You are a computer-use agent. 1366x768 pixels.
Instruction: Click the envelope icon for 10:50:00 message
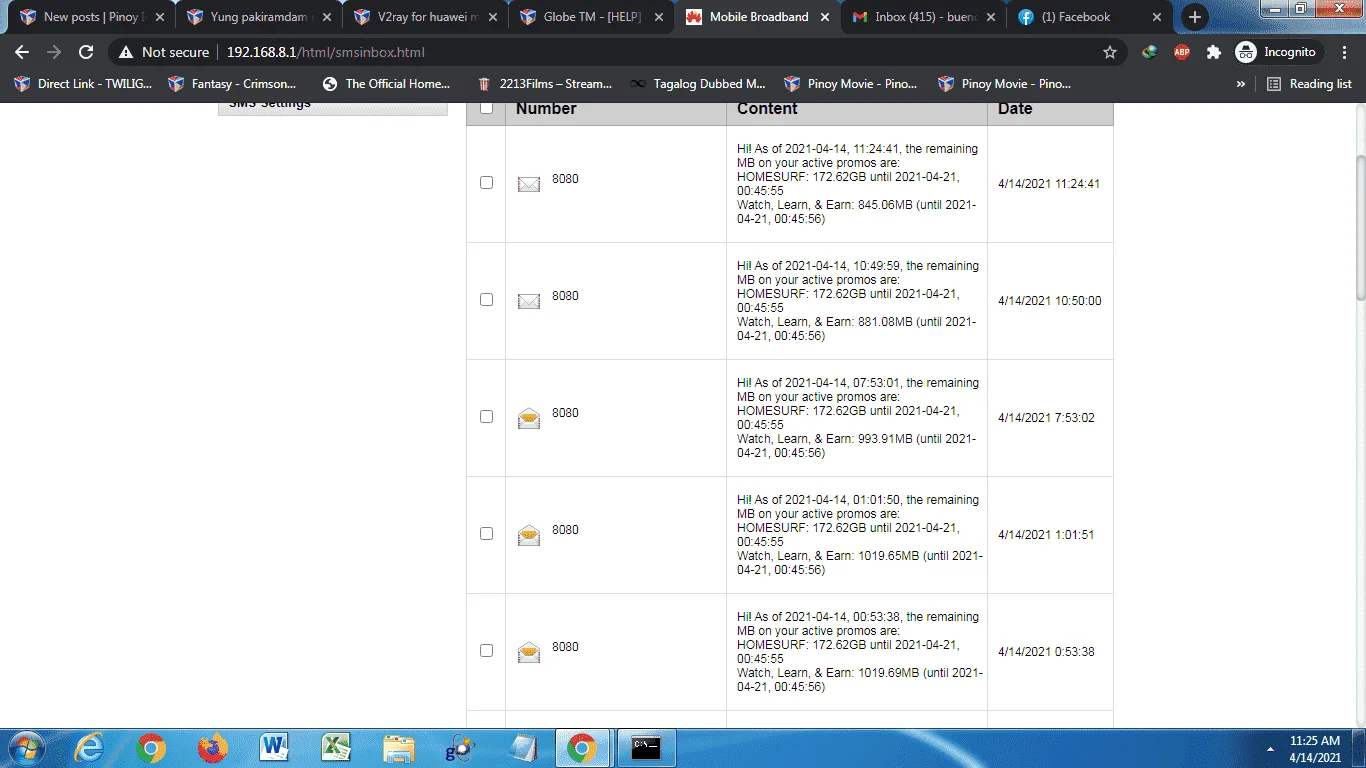click(529, 301)
